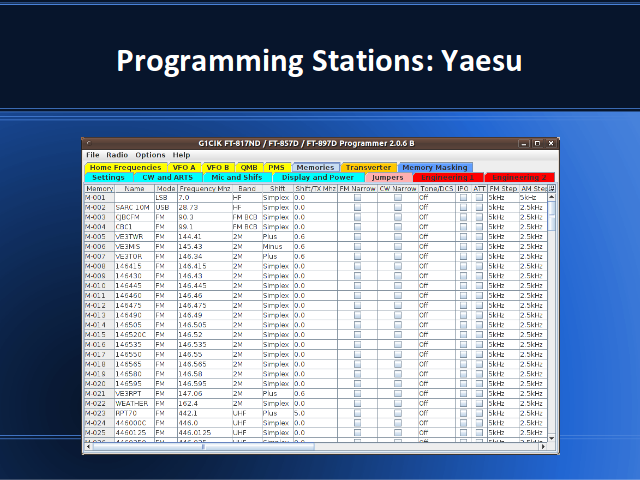Click the Tone/DCS column header
Viewport: 640px width, 480px height.
pos(437,189)
